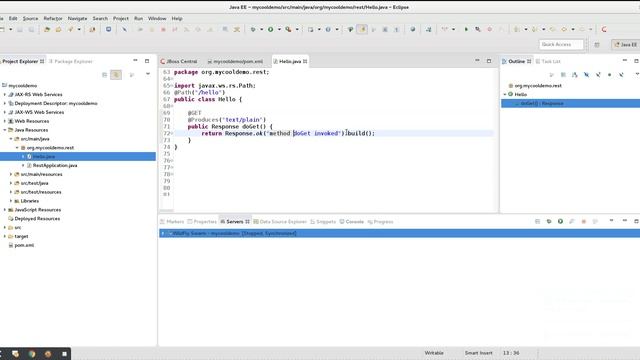Open the Run button dropdown arrow

coord(279,29)
